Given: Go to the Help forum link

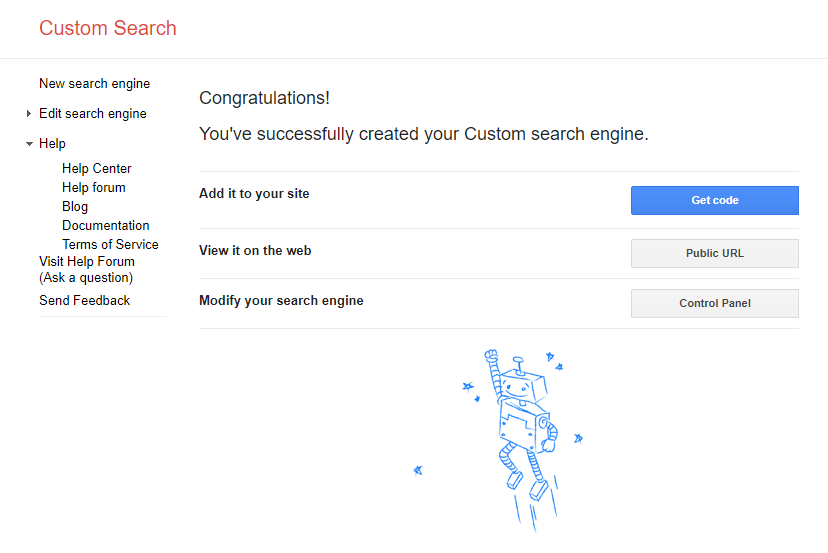Looking at the screenshot, I should [93, 188].
